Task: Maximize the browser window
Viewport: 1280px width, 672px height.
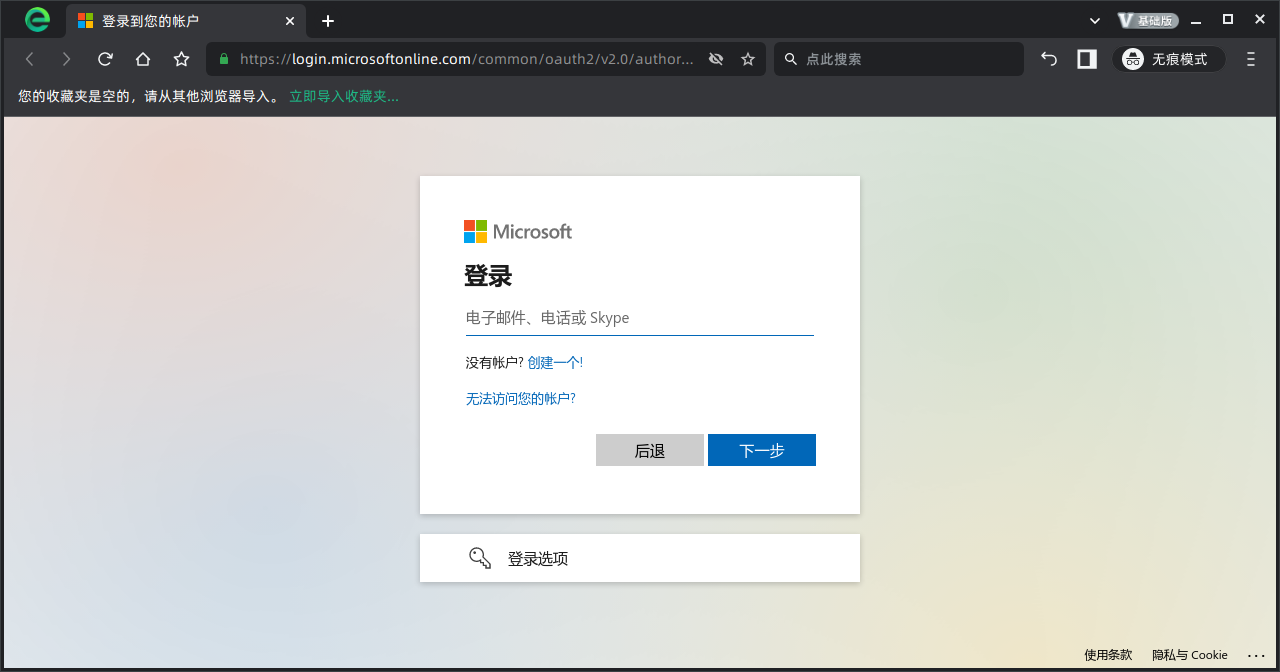Action: click(1228, 19)
